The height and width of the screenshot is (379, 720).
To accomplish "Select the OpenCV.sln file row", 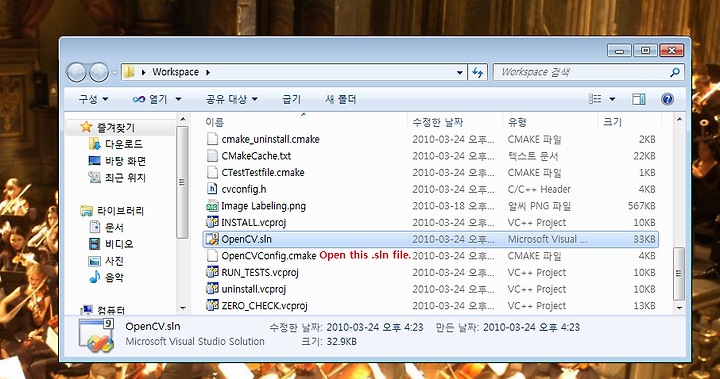I will (x=431, y=239).
